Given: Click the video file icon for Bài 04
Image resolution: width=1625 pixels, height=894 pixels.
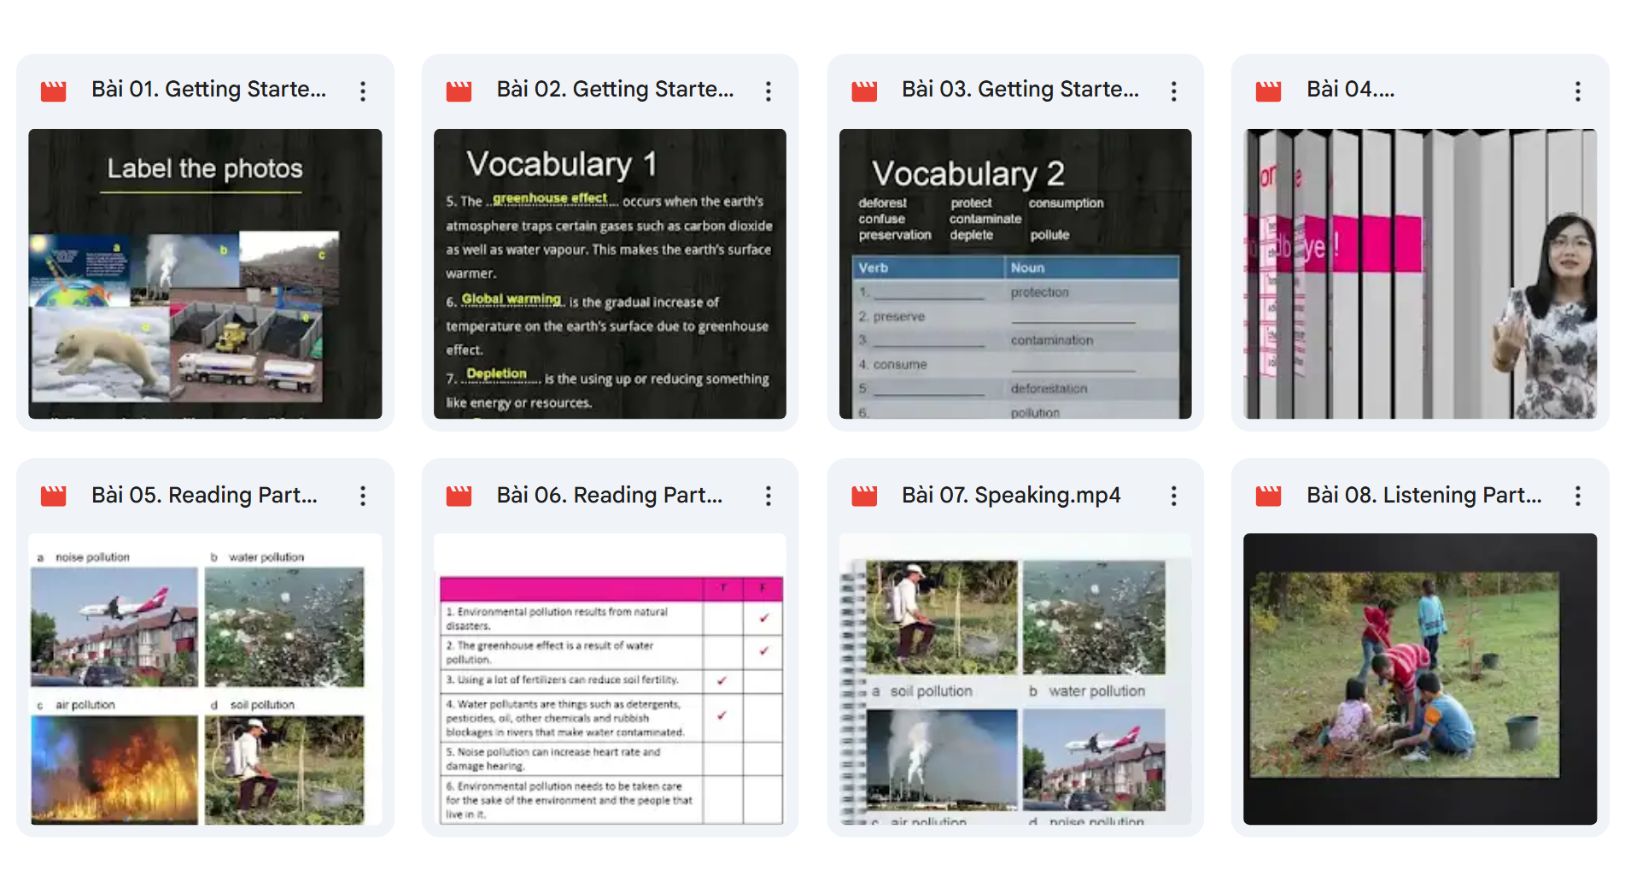Looking at the screenshot, I should pyautogui.click(x=1268, y=91).
